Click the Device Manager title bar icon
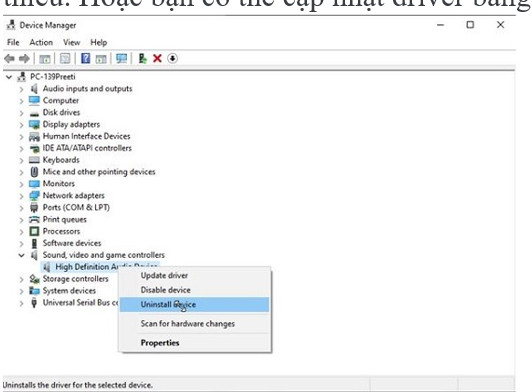 click(x=11, y=25)
